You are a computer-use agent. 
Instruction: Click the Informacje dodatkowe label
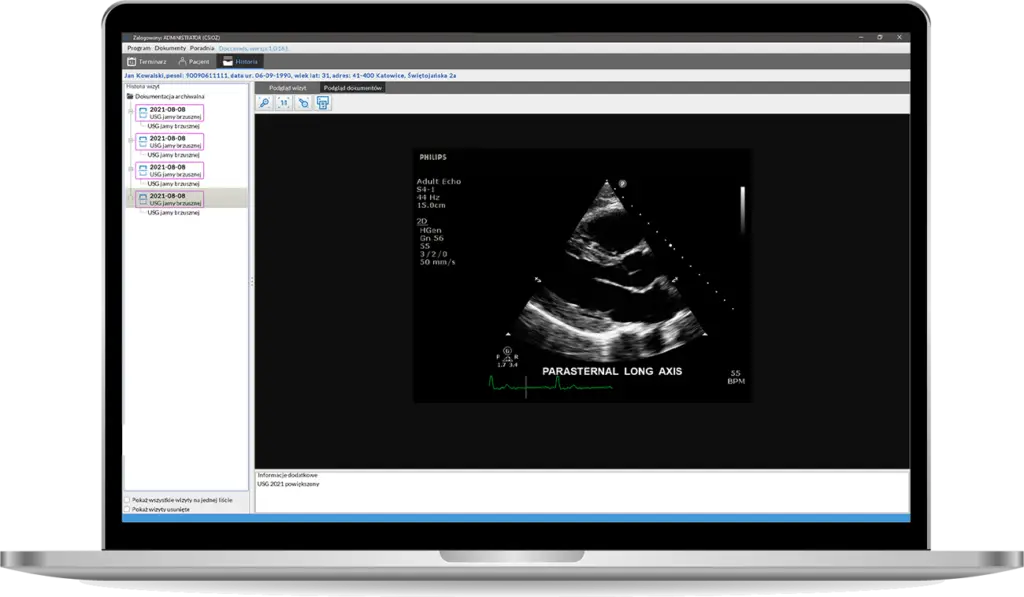[x=287, y=475]
